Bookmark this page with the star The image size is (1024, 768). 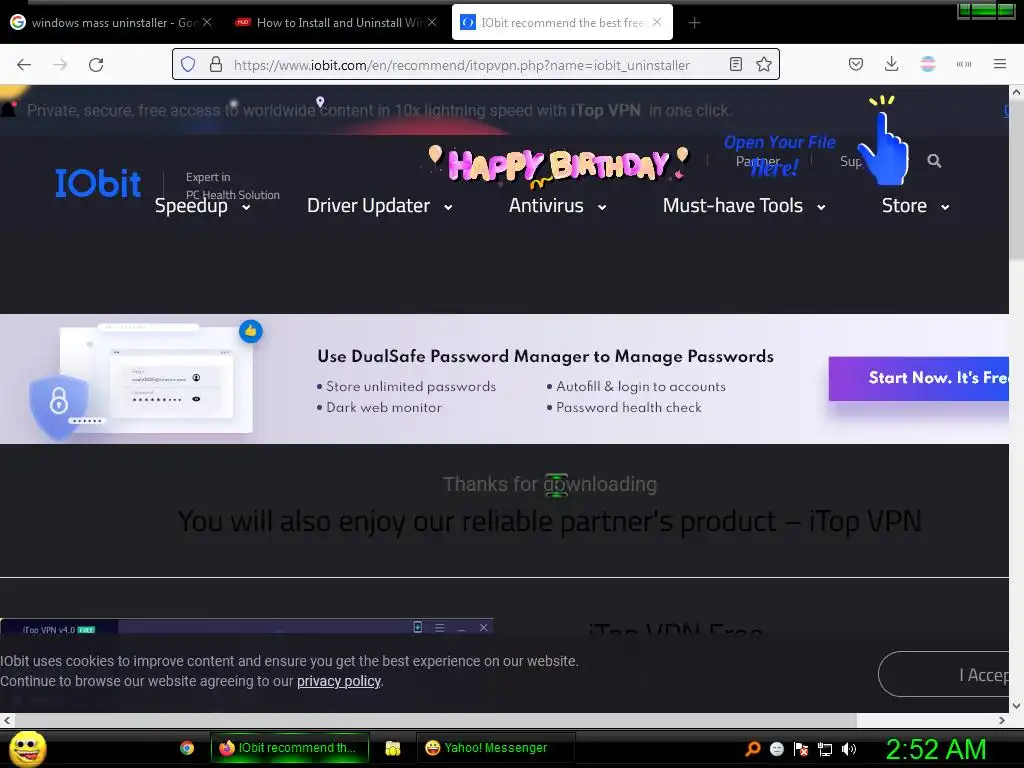pyautogui.click(x=763, y=65)
